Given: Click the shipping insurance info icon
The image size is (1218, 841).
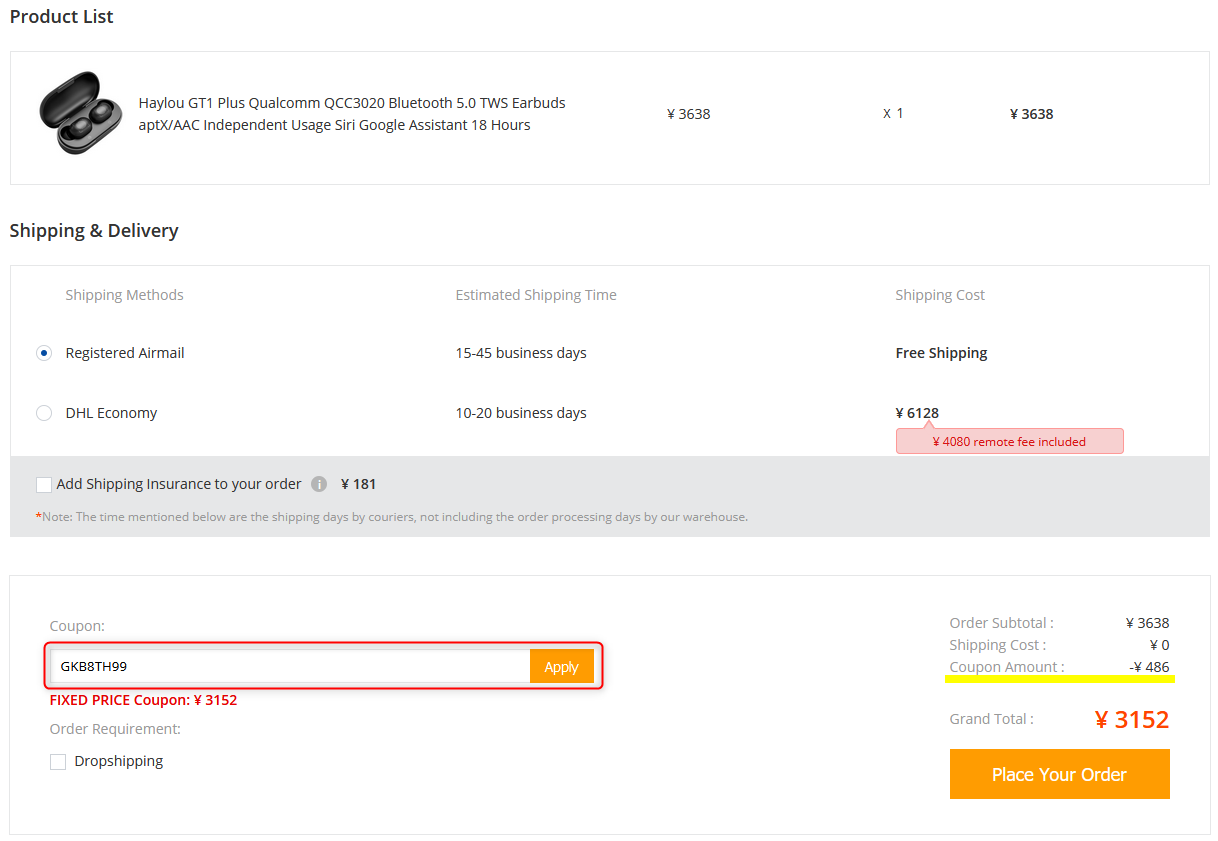Looking at the screenshot, I should (319, 484).
